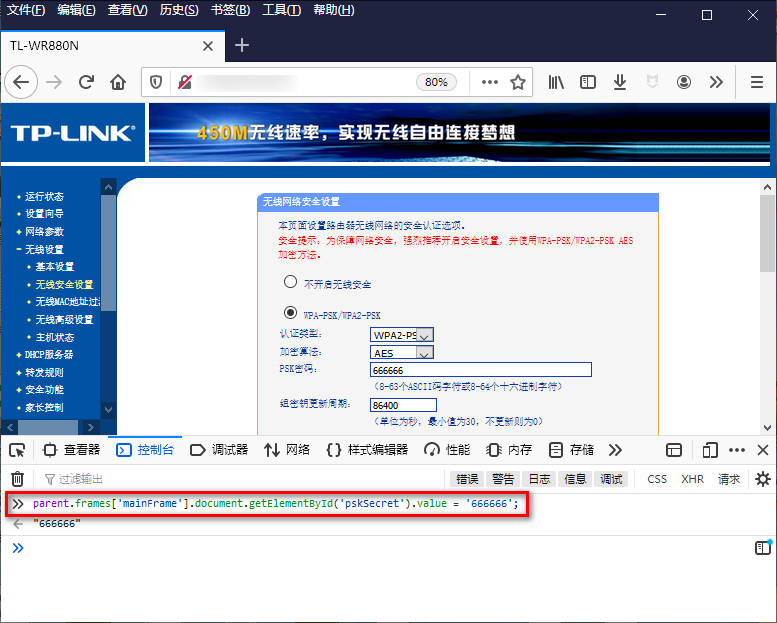Expand 网络参数 in sidebar

point(44,231)
